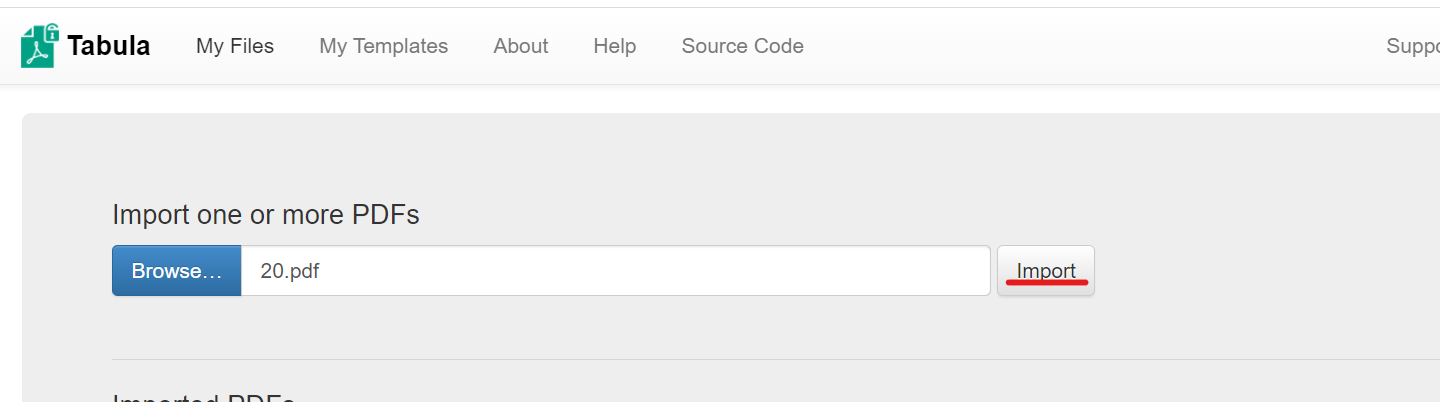Image resolution: width=1440 pixels, height=402 pixels.
Task: Click the Import button
Action: (1046, 271)
